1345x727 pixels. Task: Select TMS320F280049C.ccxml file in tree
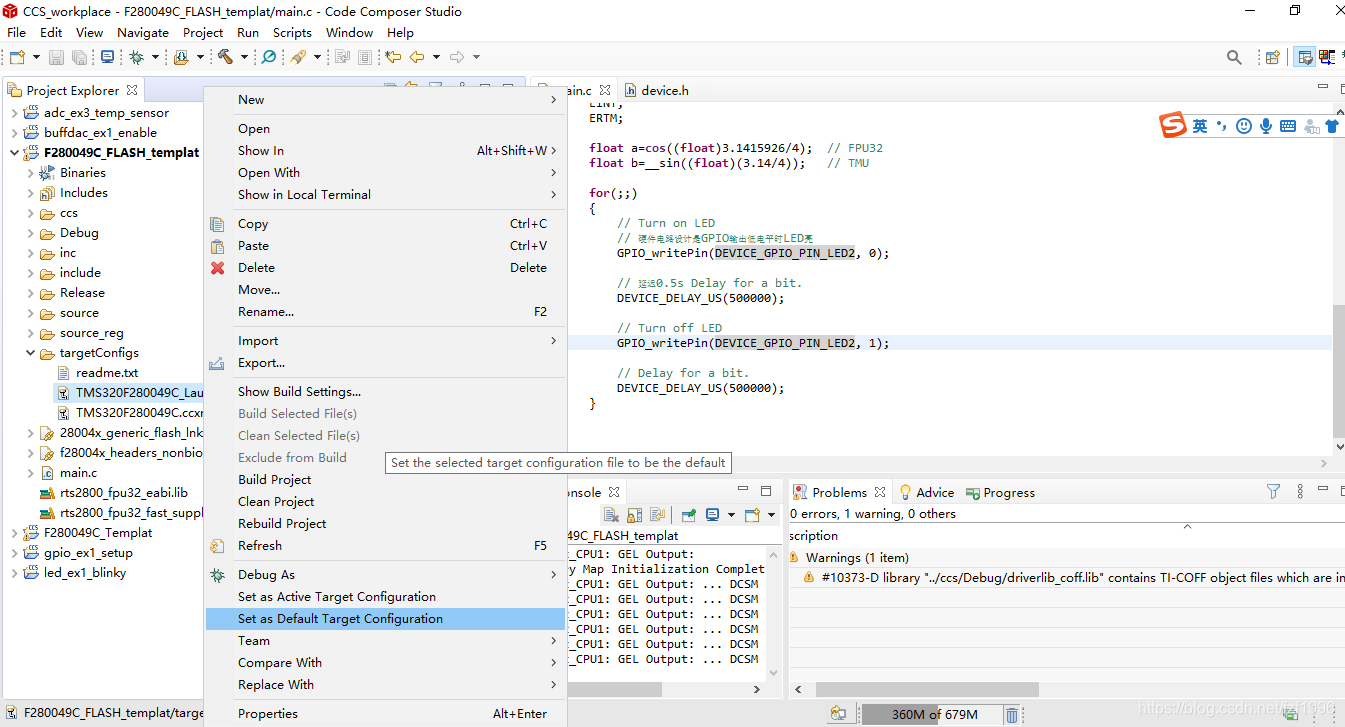pyautogui.click(x=131, y=413)
